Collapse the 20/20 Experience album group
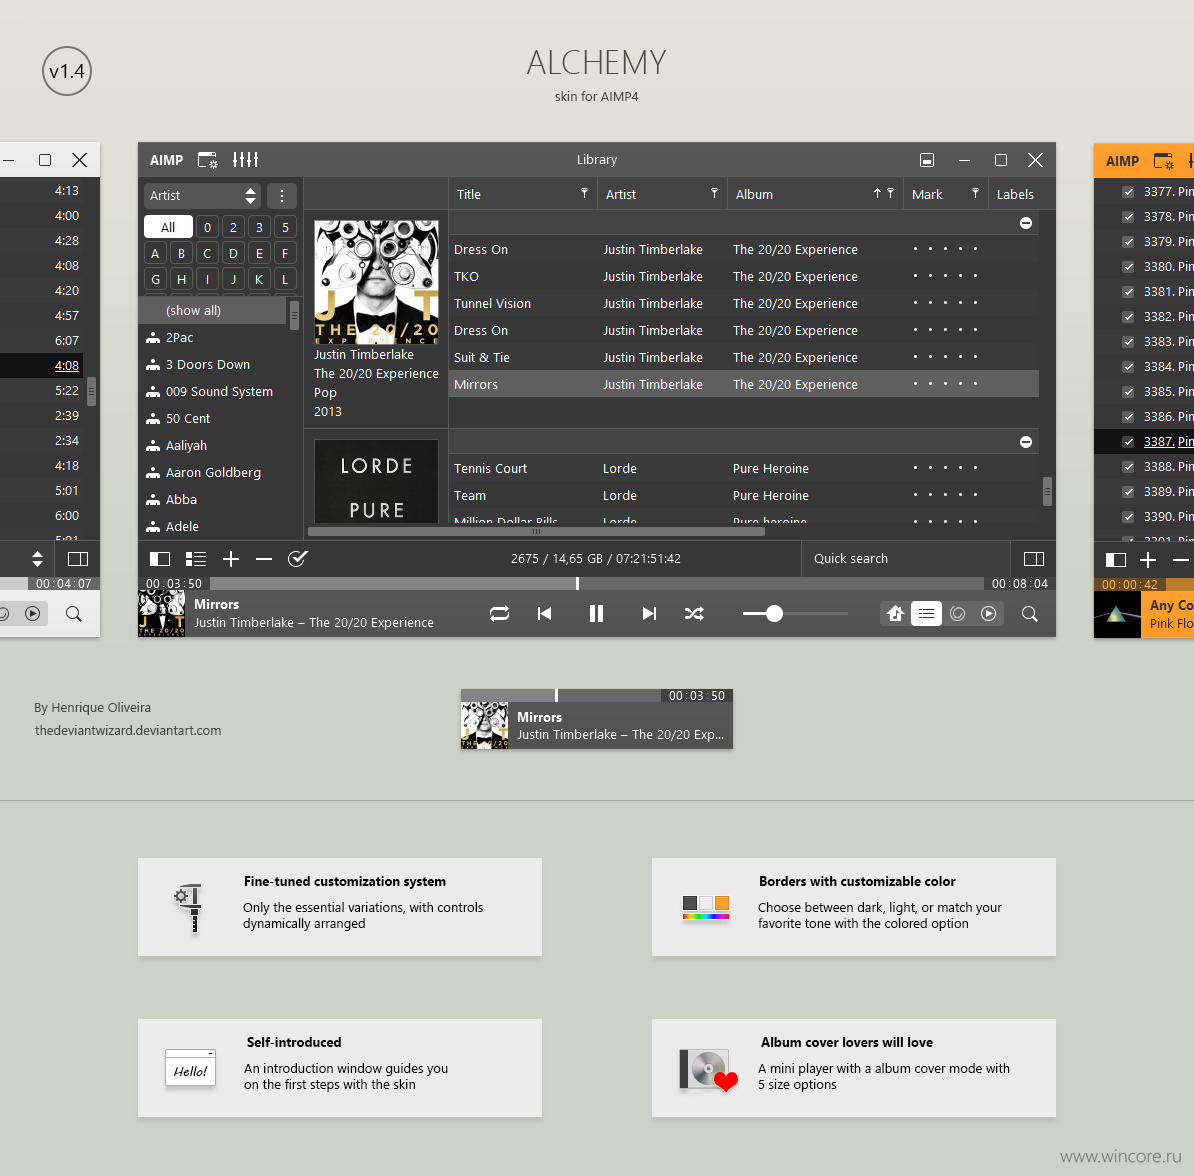 click(x=1026, y=223)
